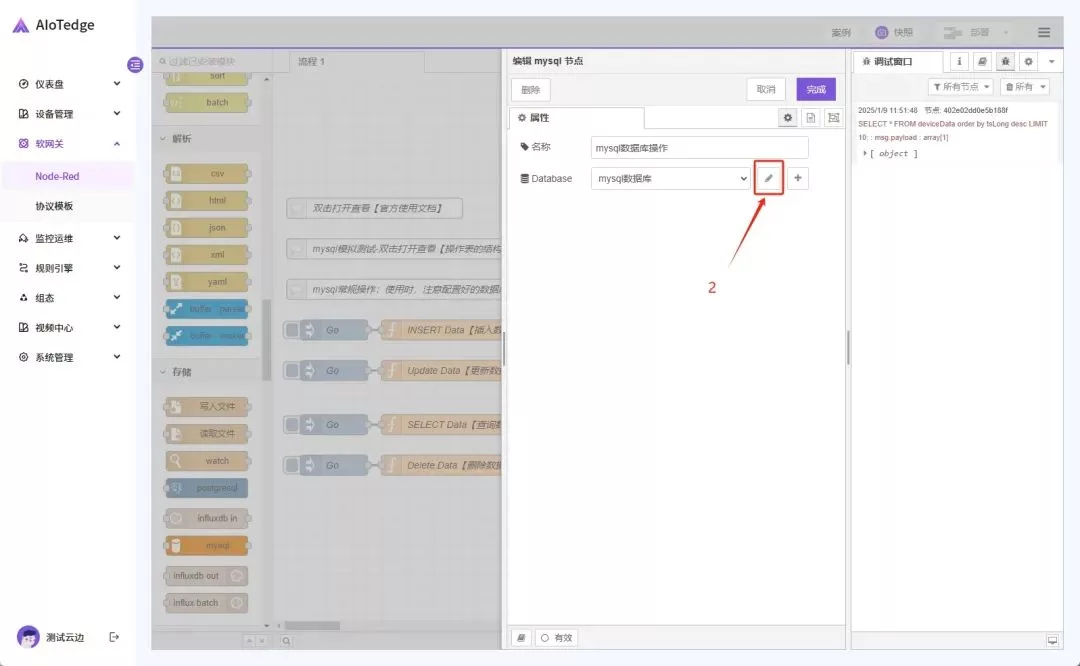The width and height of the screenshot is (1080, 666).
Task: Log out using the exit icon
Action: point(114,637)
